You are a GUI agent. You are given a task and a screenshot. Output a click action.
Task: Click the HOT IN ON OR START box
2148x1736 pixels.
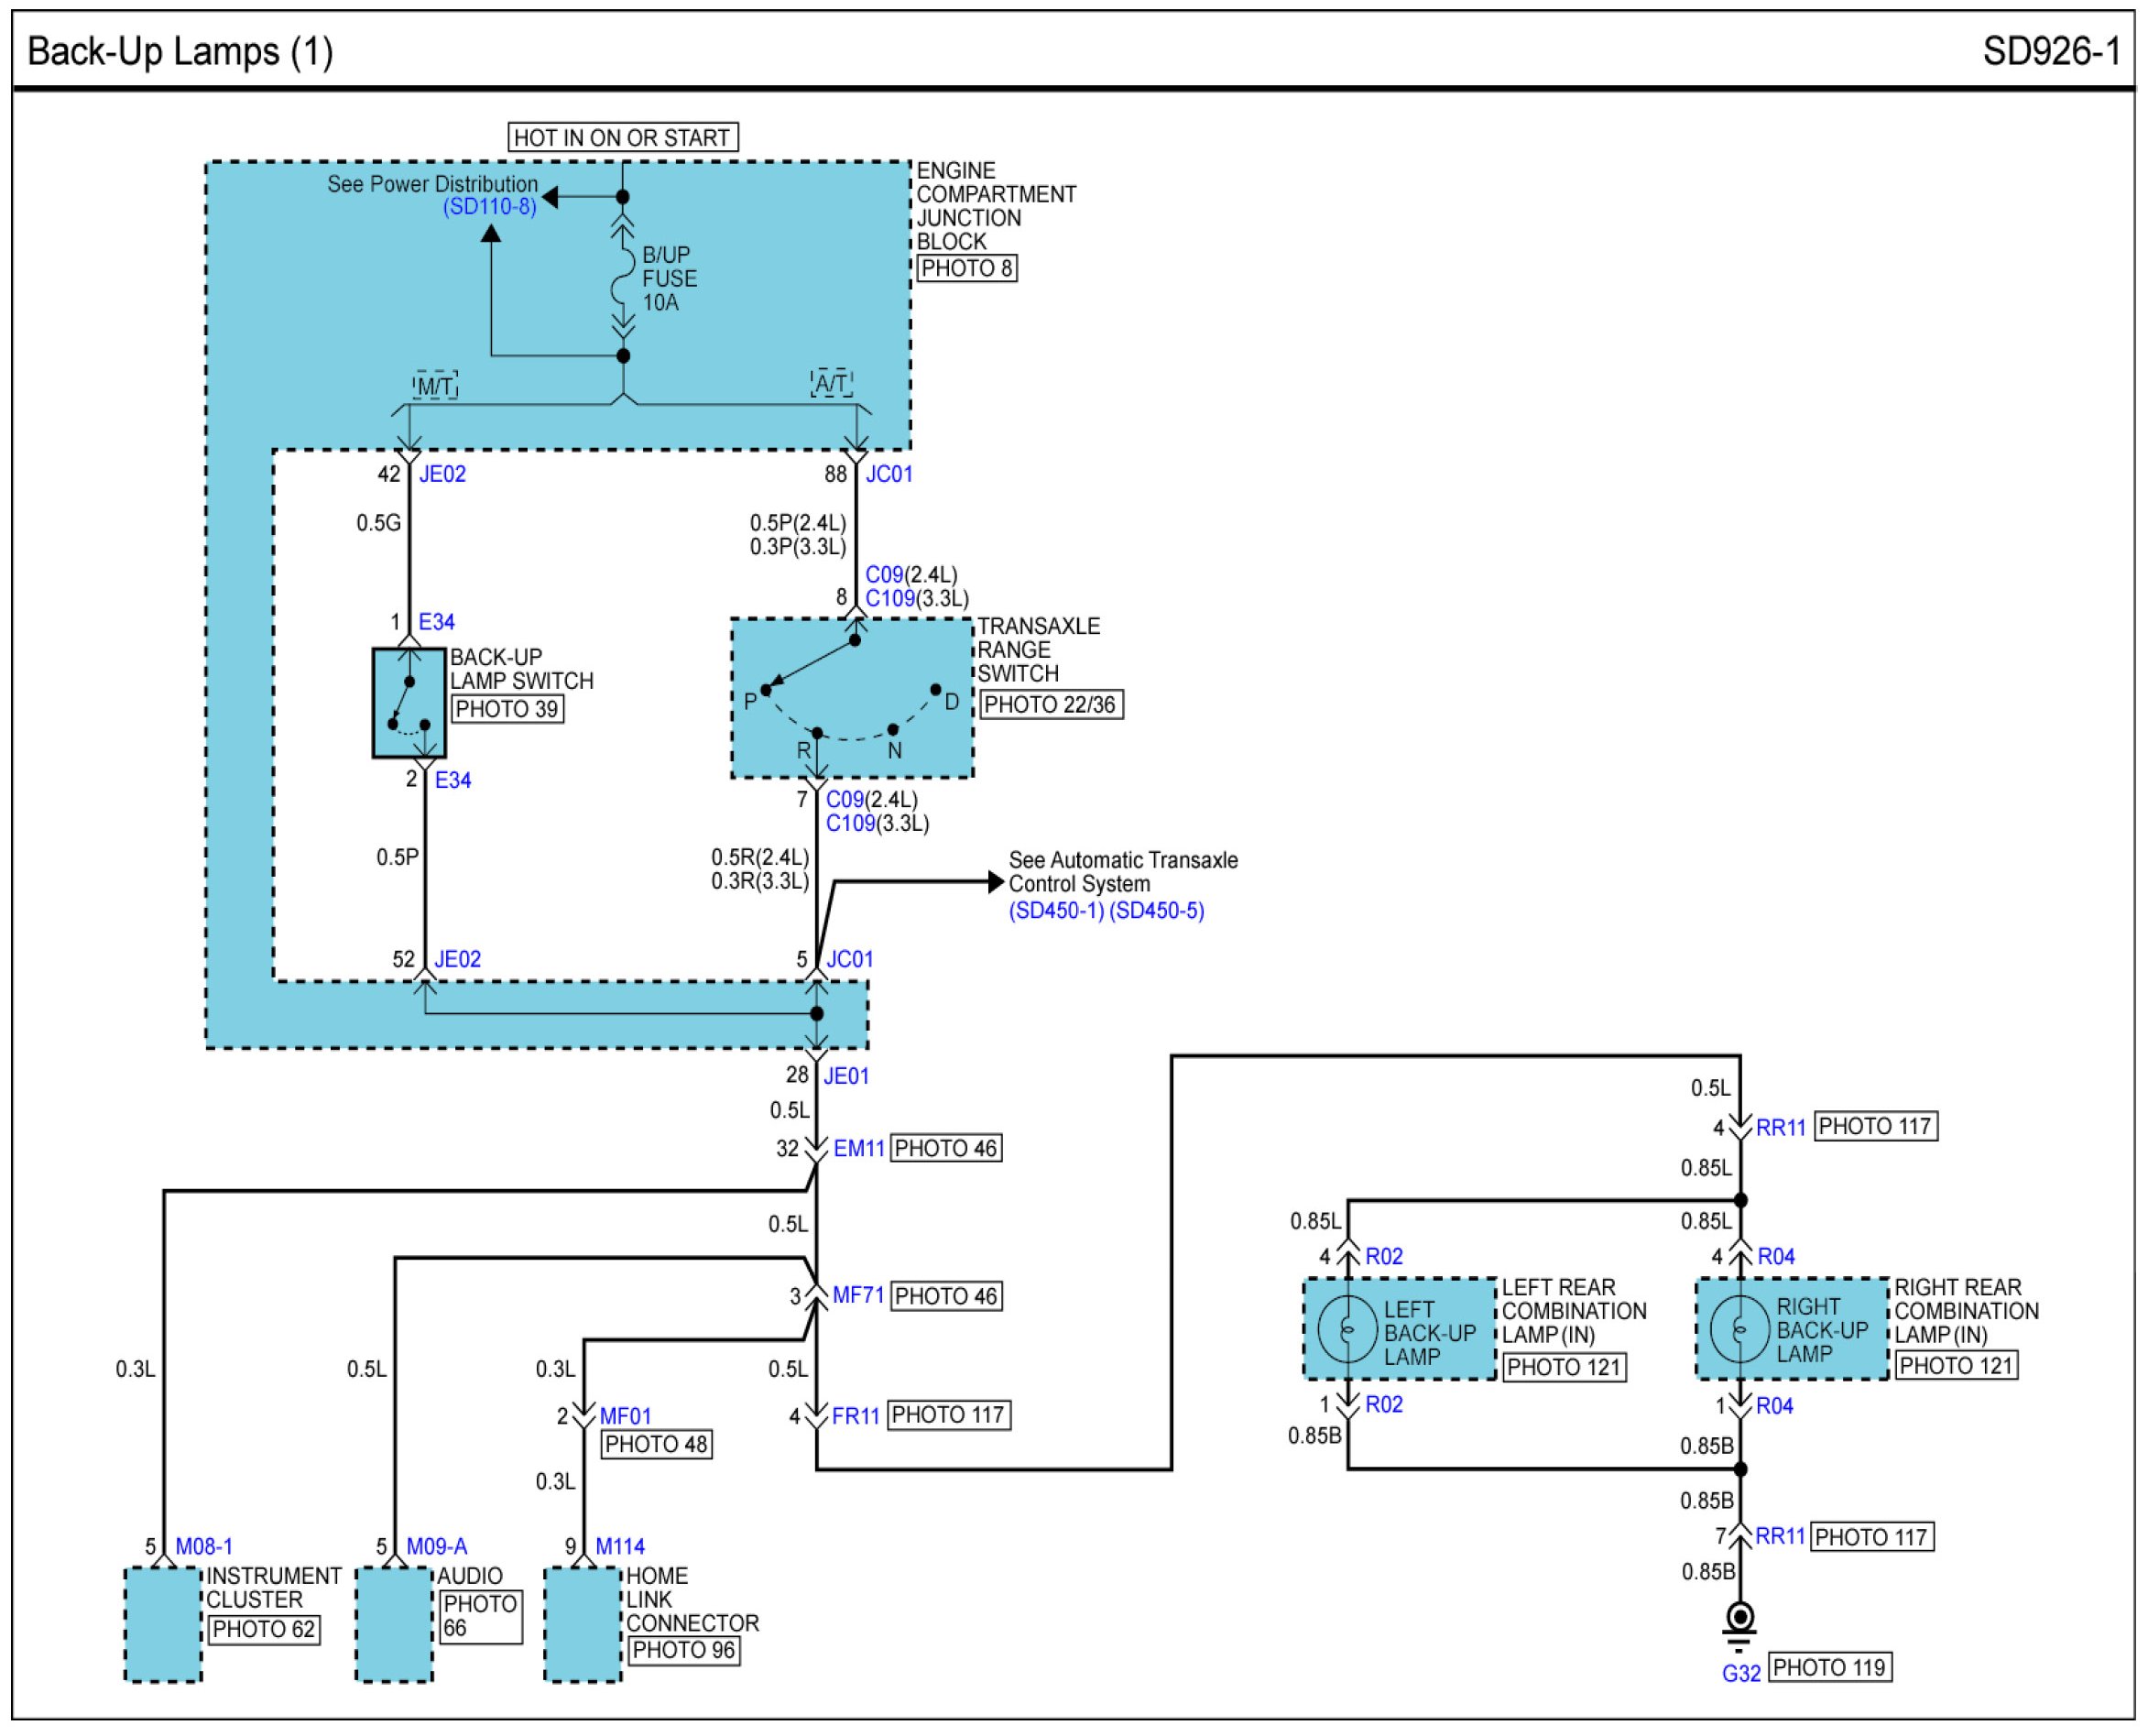(x=622, y=138)
